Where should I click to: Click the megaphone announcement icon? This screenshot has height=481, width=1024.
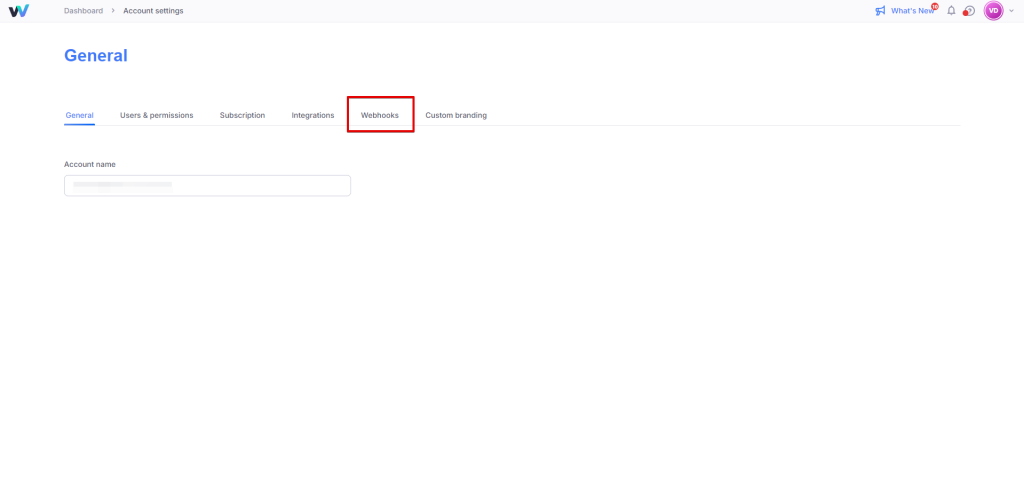(880, 11)
